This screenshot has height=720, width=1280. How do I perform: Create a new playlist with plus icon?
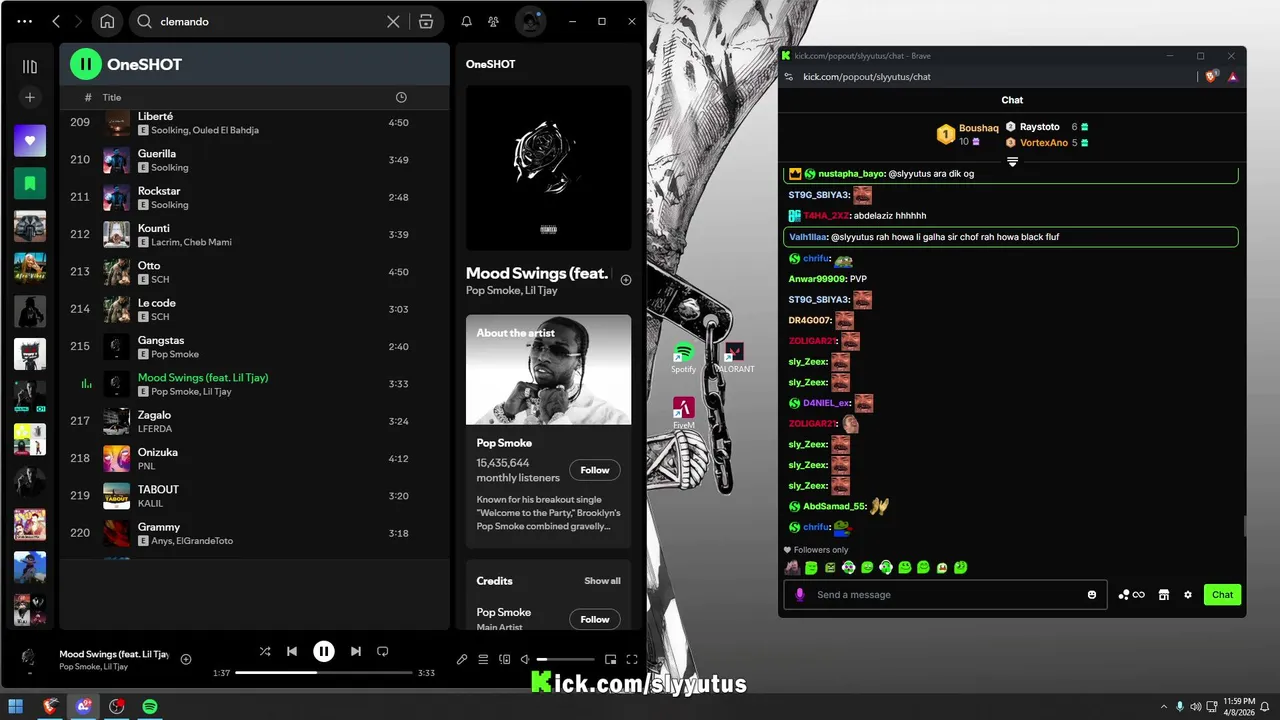[x=30, y=97]
